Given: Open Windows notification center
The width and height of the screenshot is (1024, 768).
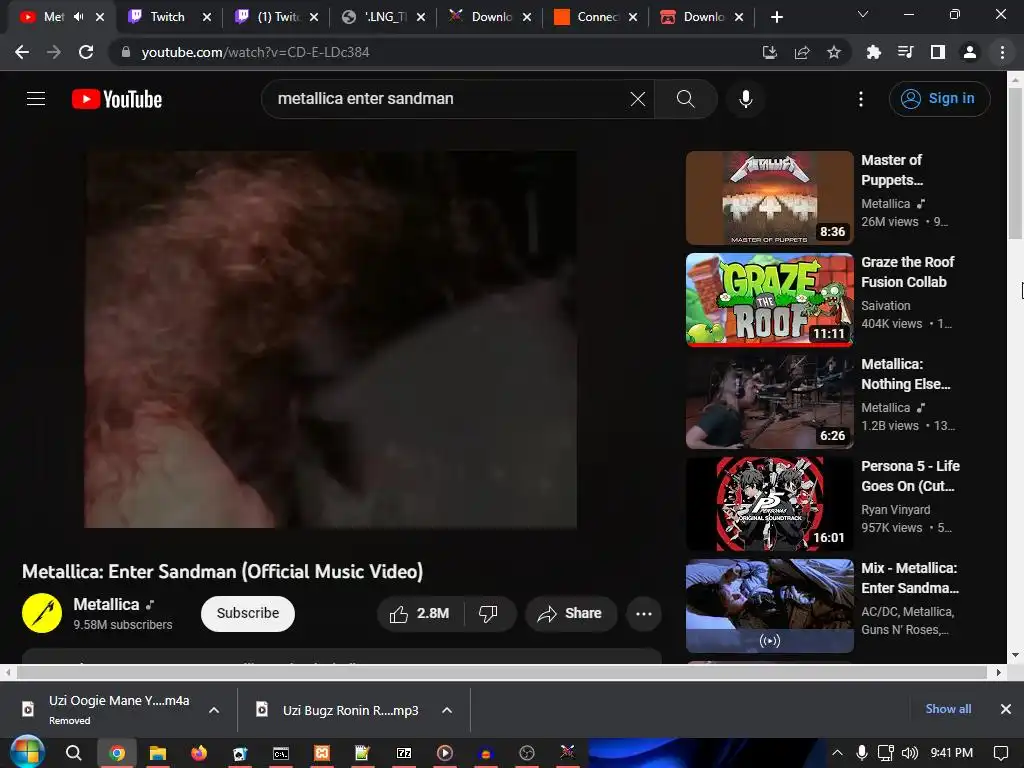Looking at the screenshot, I should coord(1000,753).
